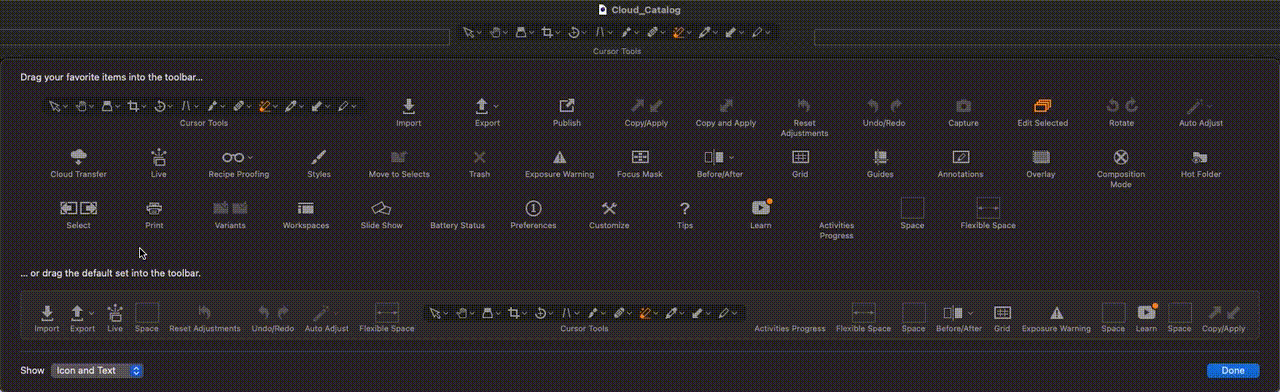
Task: Select the Focus Mask item
Action: pos(640,163)
